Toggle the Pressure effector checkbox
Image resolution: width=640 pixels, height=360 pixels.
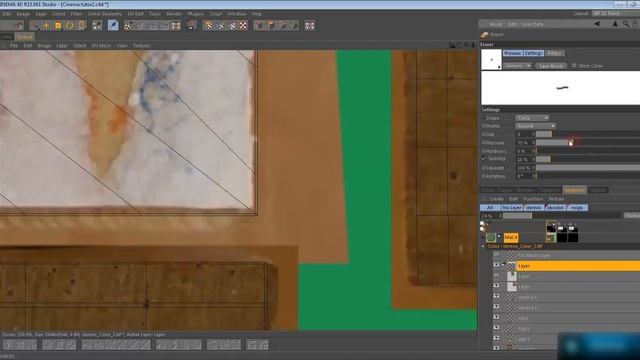point(484,143)
